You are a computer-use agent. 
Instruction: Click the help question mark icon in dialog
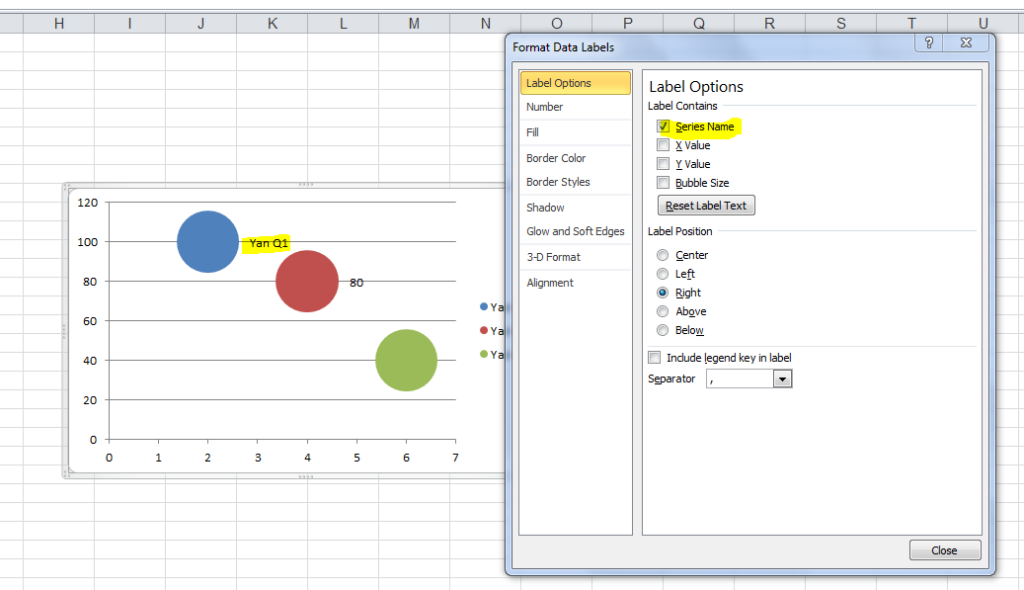click(x=929, y=43)
